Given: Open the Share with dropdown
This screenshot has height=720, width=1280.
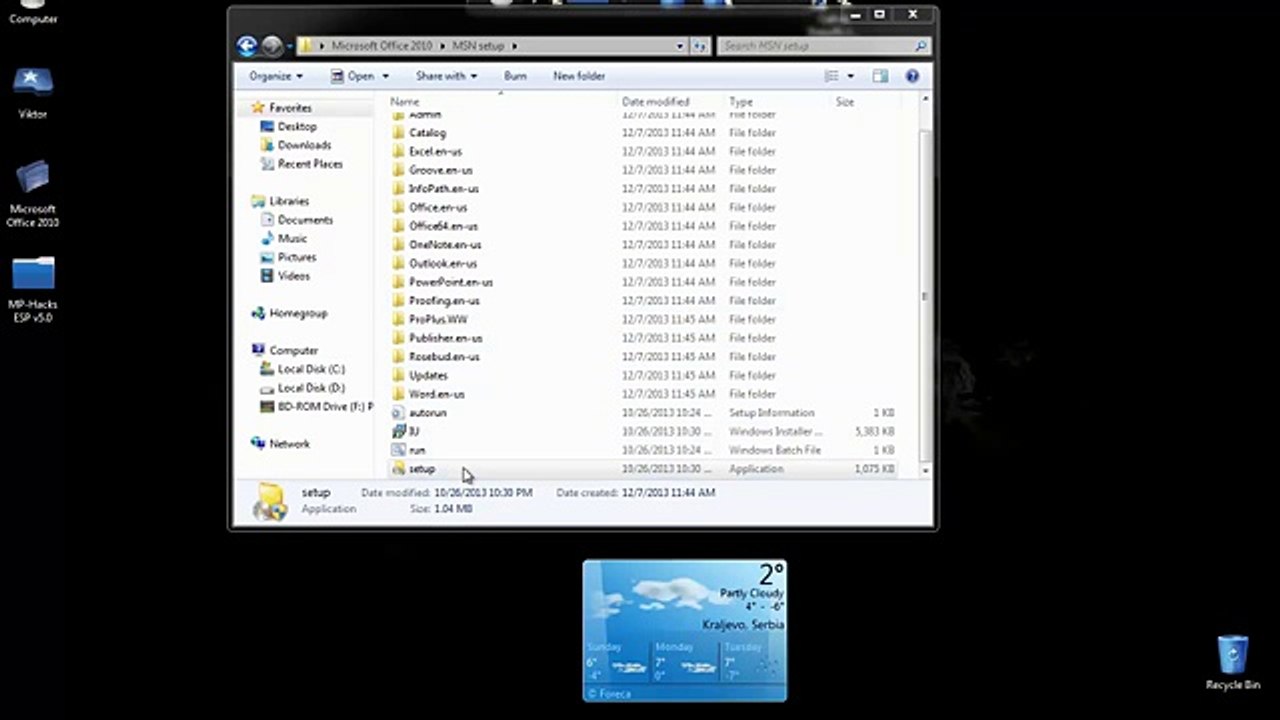Looking at the screenshot, I should pos(446,76).
